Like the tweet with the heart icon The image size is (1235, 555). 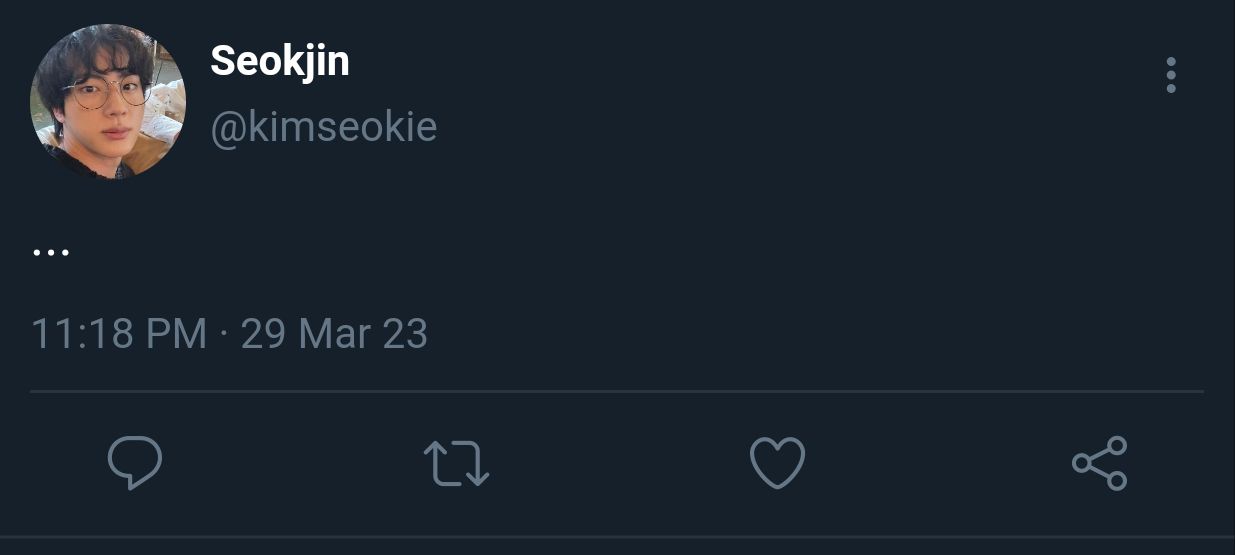pos(777,464)
